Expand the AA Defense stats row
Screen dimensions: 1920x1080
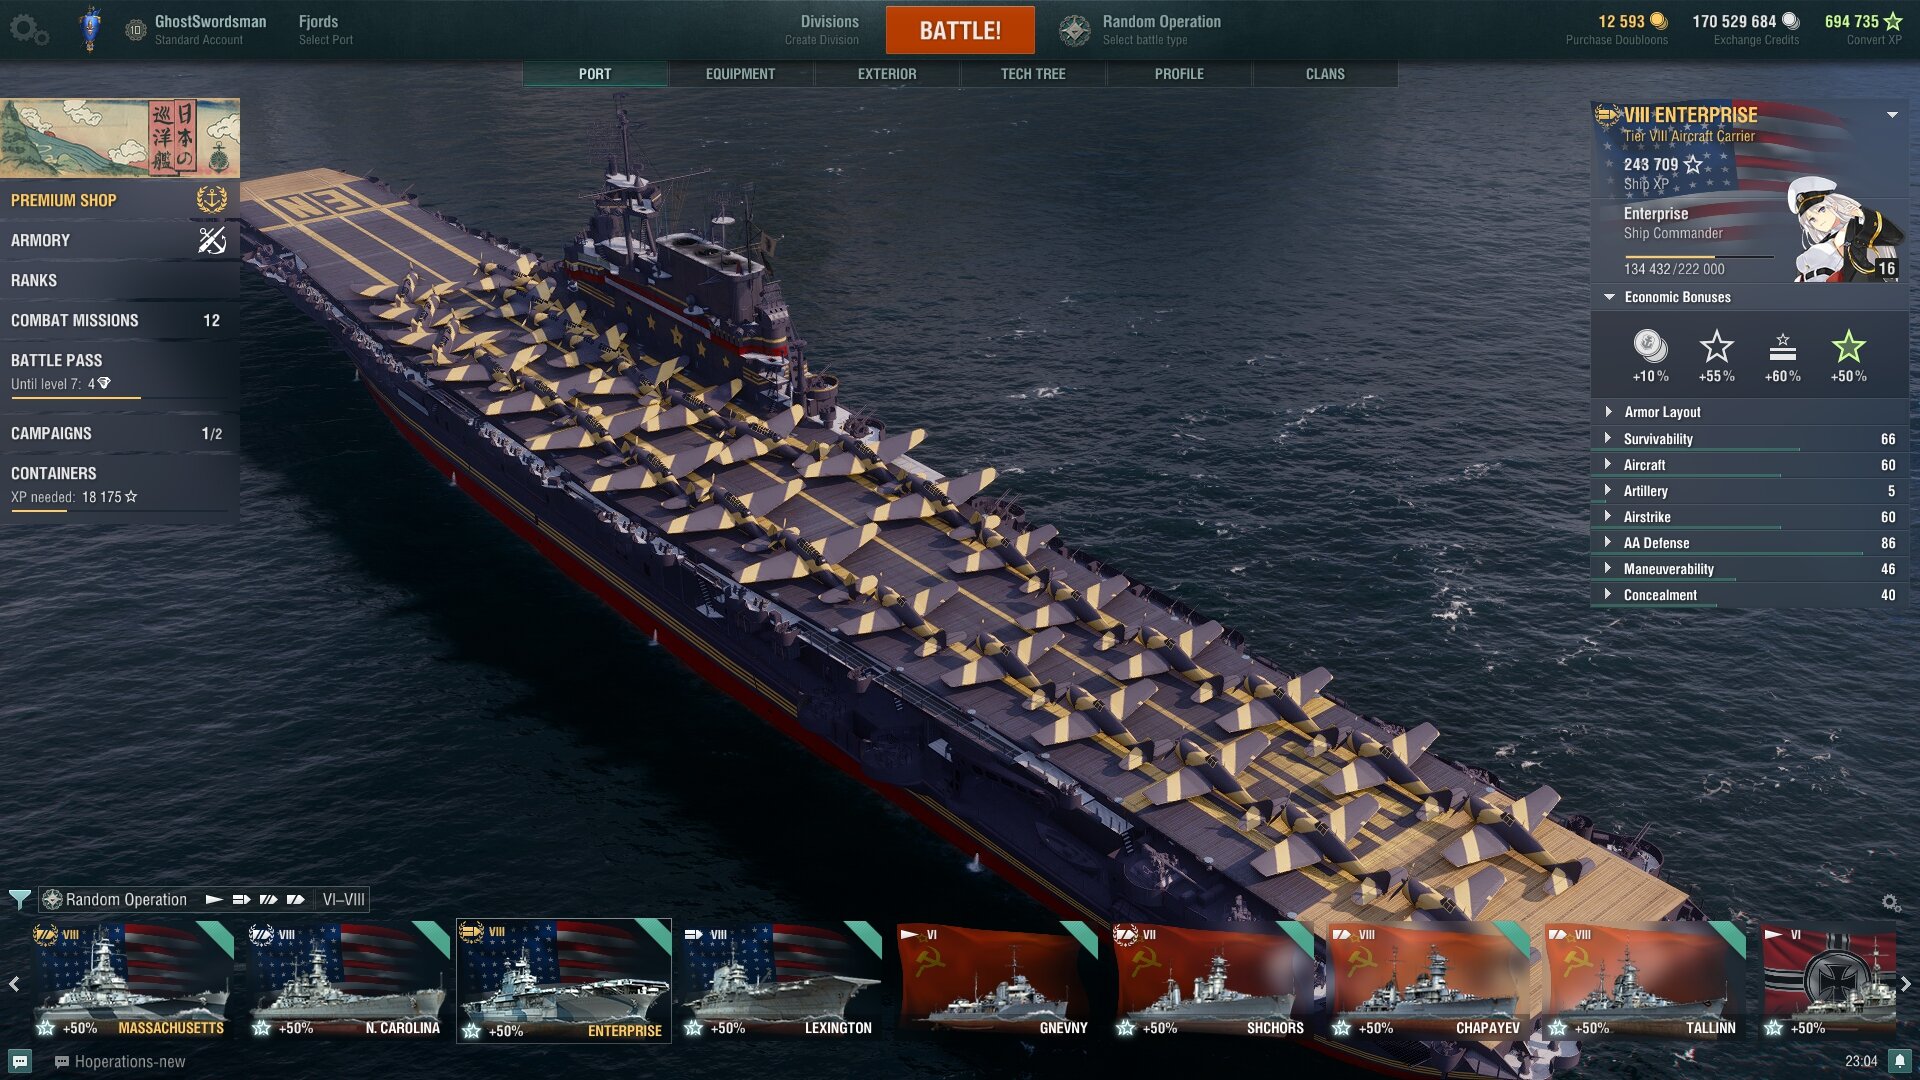[1748, 543]
